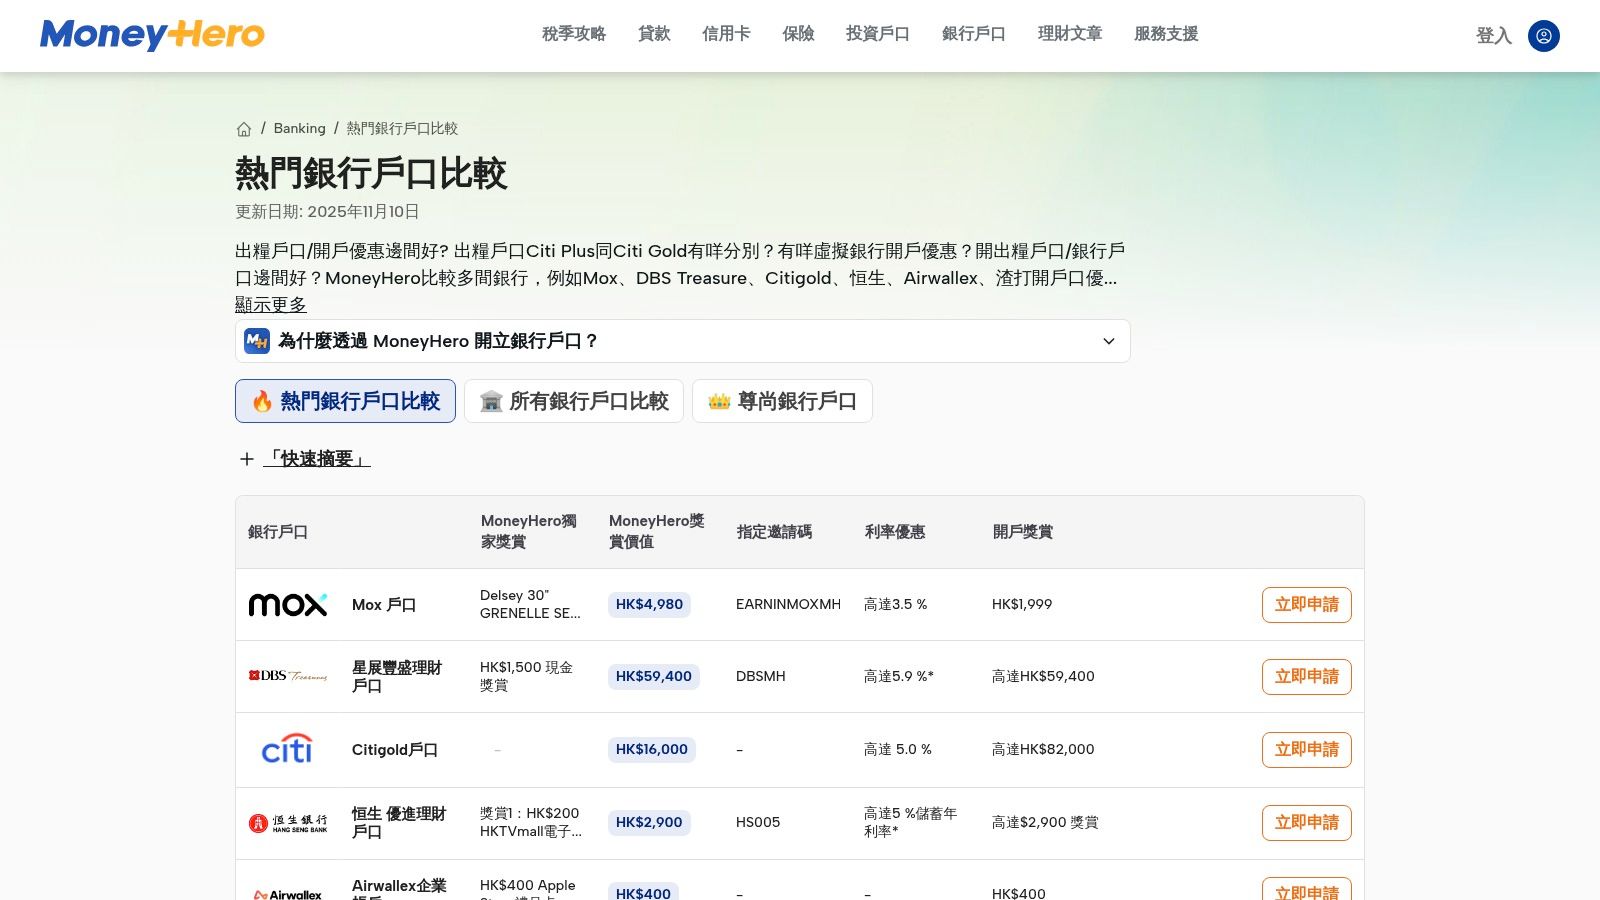Viewport: 1600px width, 900px height.
Task: Click the Mox bank logo
Action: [x=288, y=605]
